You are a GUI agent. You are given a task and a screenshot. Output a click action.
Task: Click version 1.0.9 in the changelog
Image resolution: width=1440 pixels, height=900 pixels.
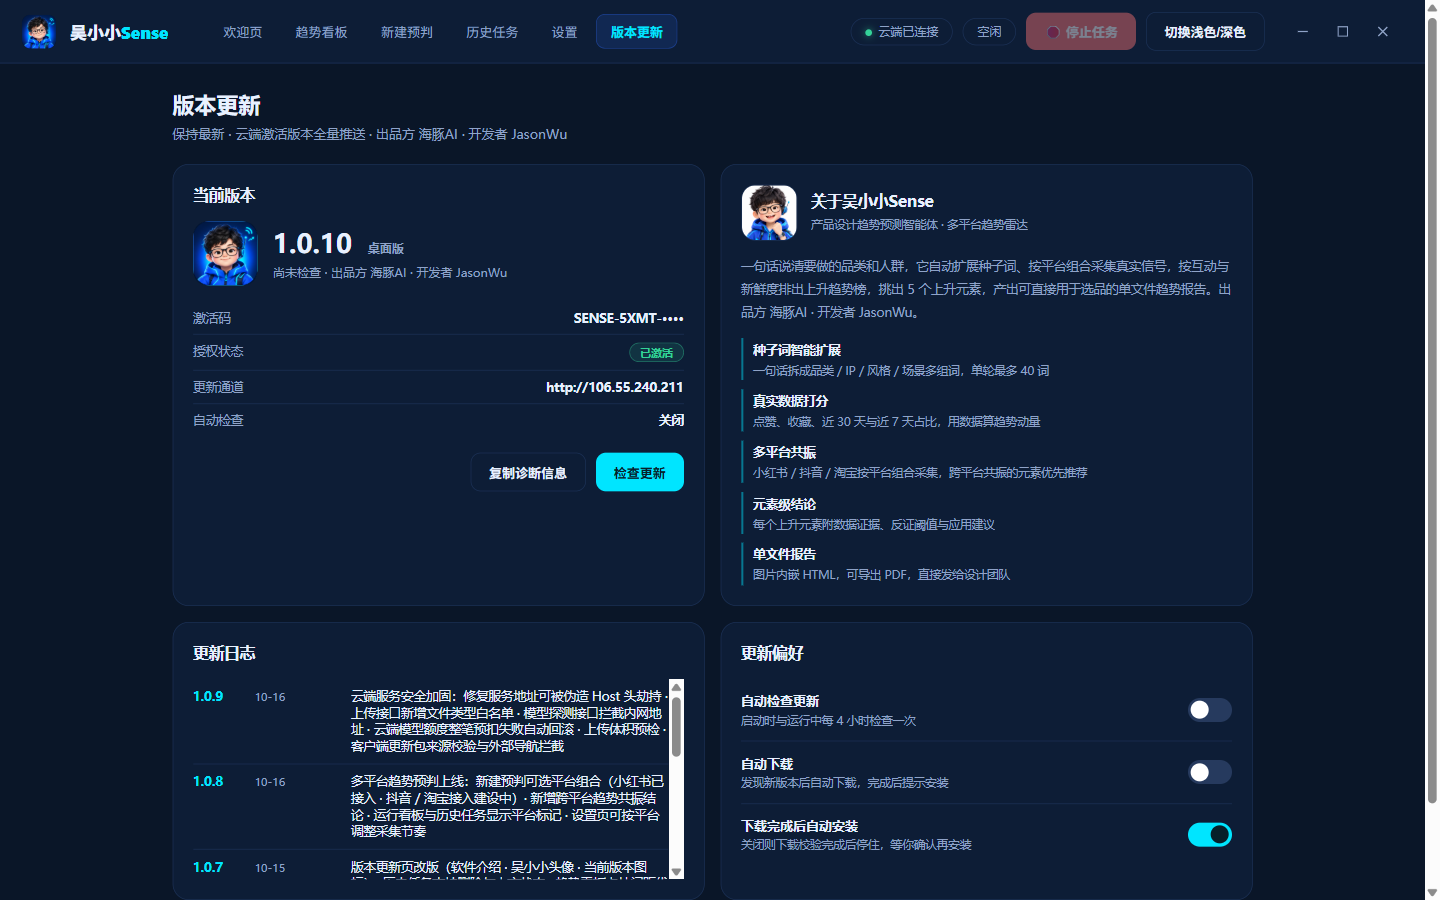tap(208, 696)
